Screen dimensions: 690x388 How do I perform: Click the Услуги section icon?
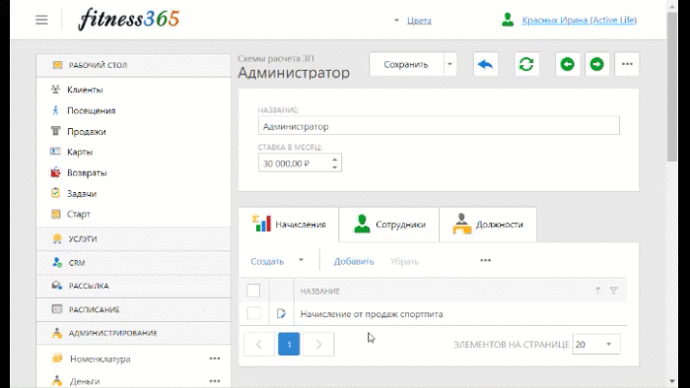click(x=57, y=239)
